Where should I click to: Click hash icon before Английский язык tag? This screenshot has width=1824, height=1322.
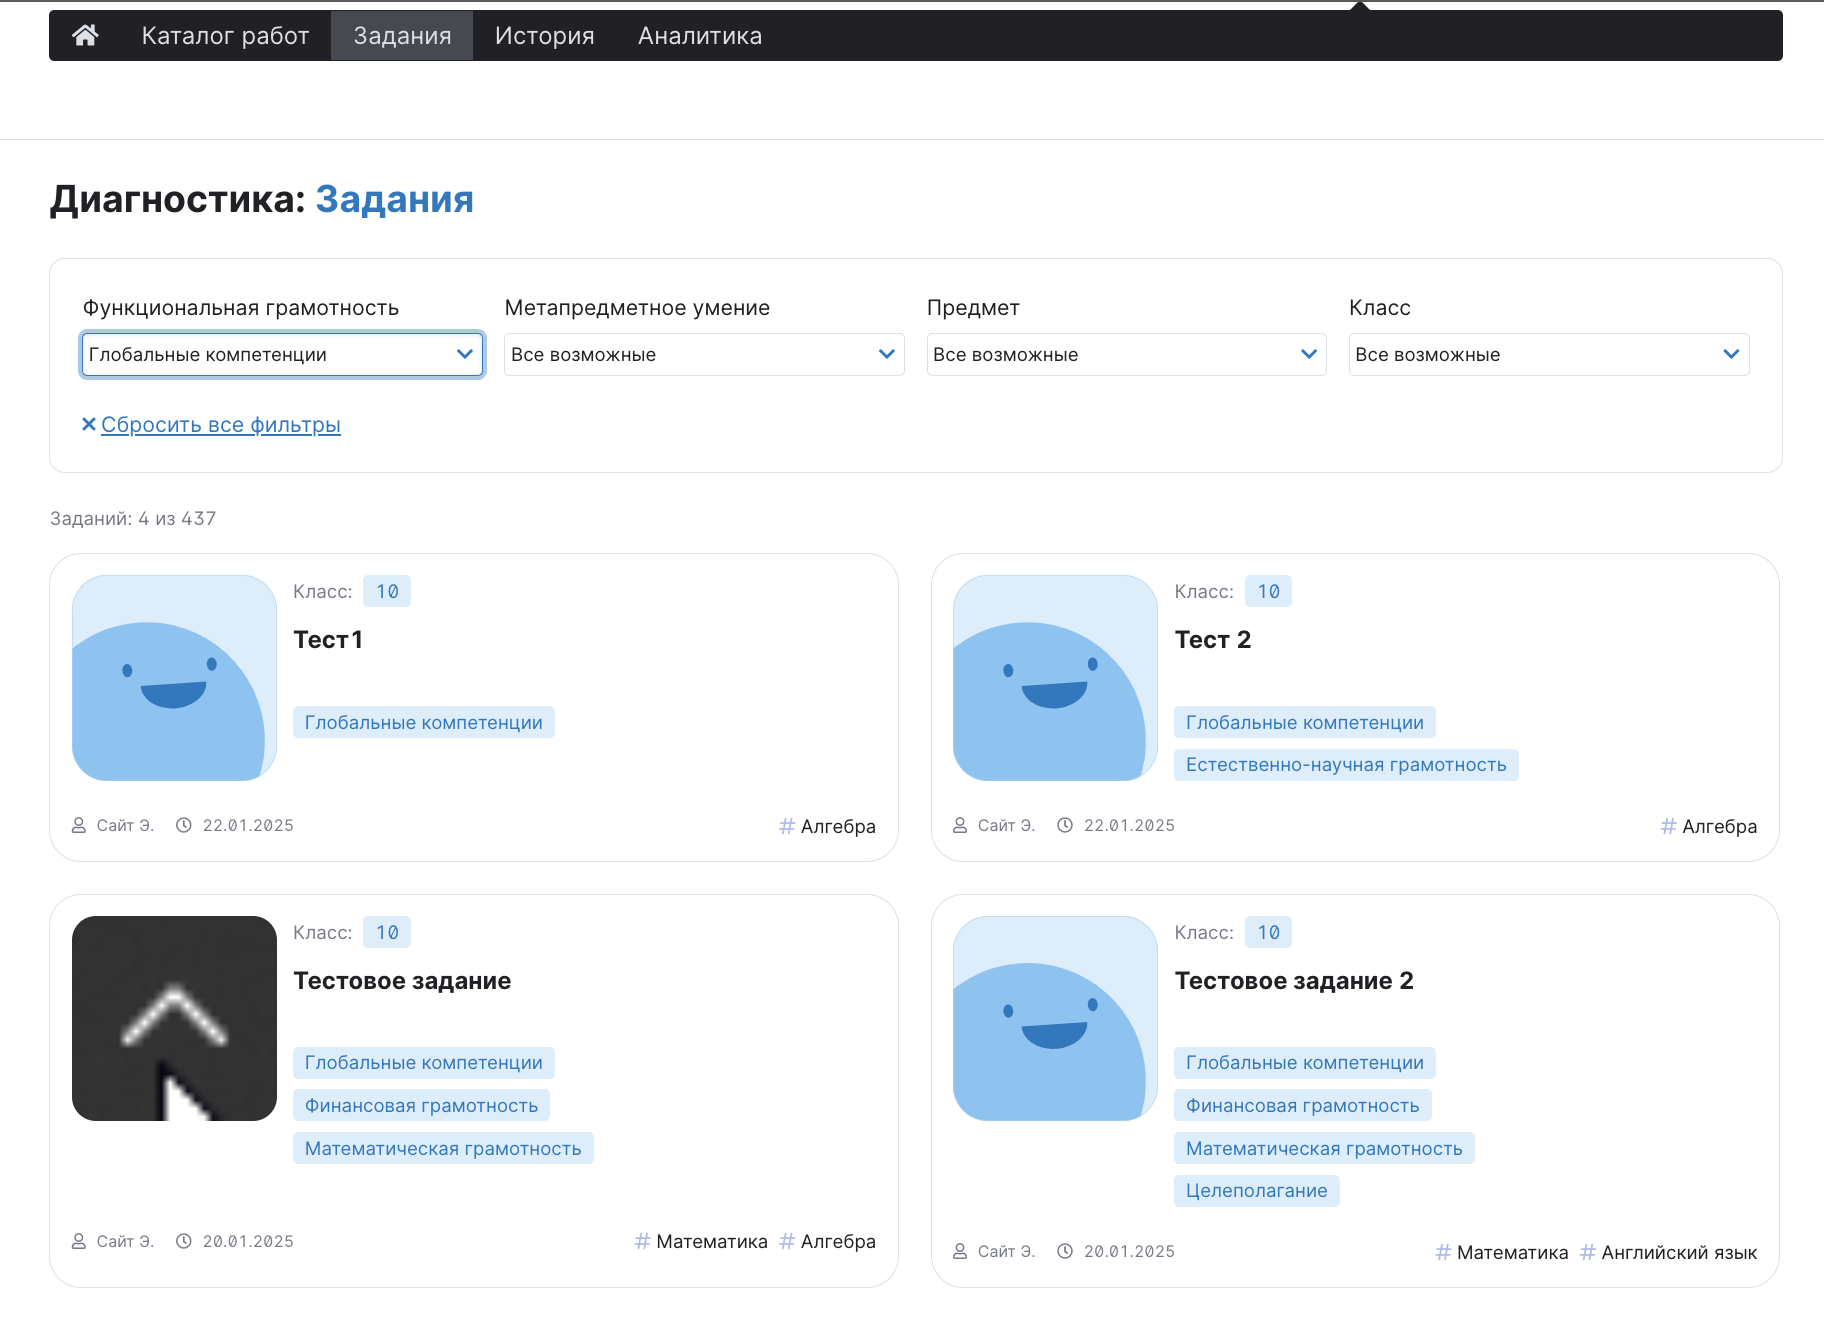1587,1253
